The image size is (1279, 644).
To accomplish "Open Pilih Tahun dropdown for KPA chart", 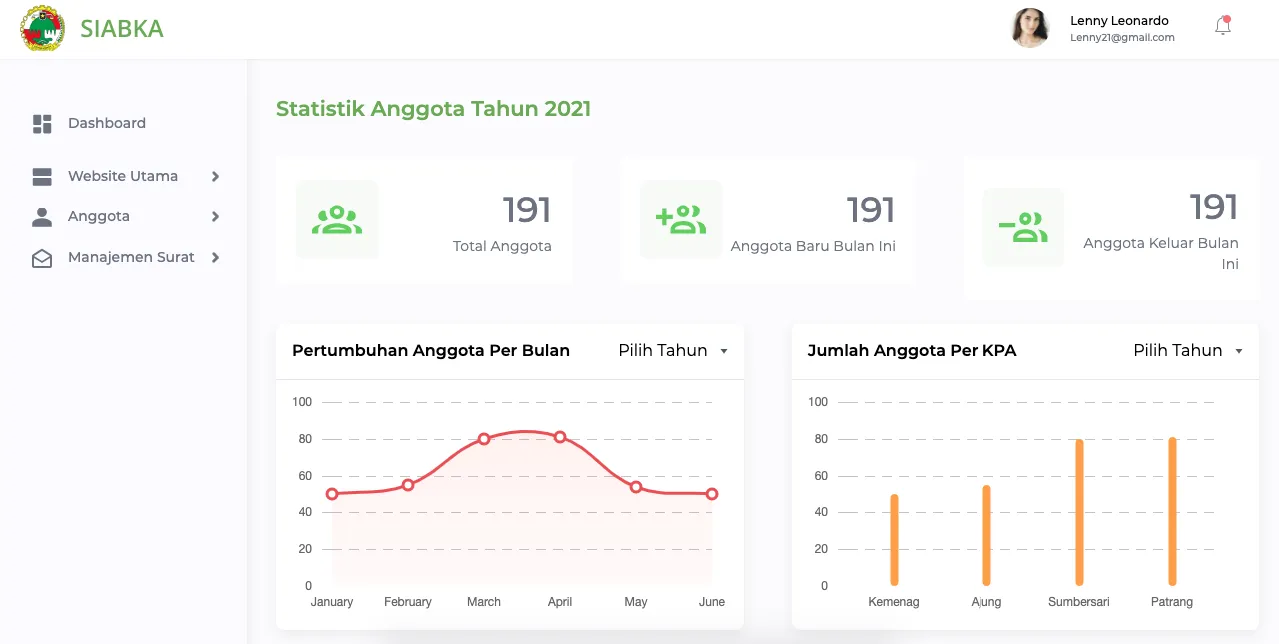I will 1188,351.
